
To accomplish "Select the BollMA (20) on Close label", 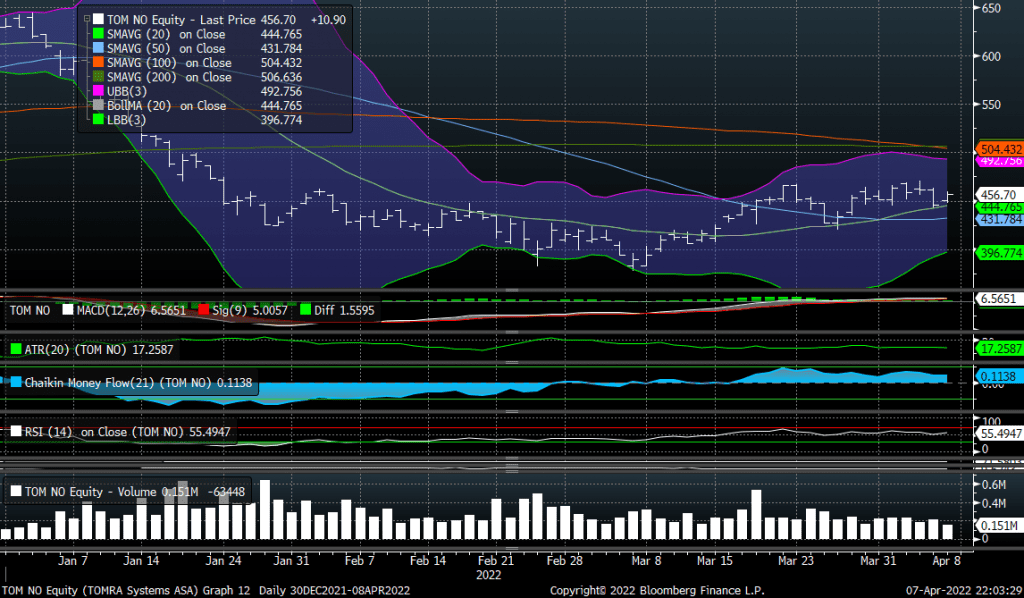I will click(x=167, y=105).
